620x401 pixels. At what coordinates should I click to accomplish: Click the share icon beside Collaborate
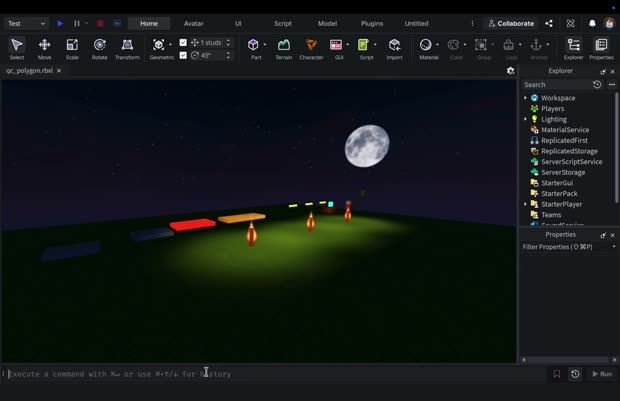[549, 23]
